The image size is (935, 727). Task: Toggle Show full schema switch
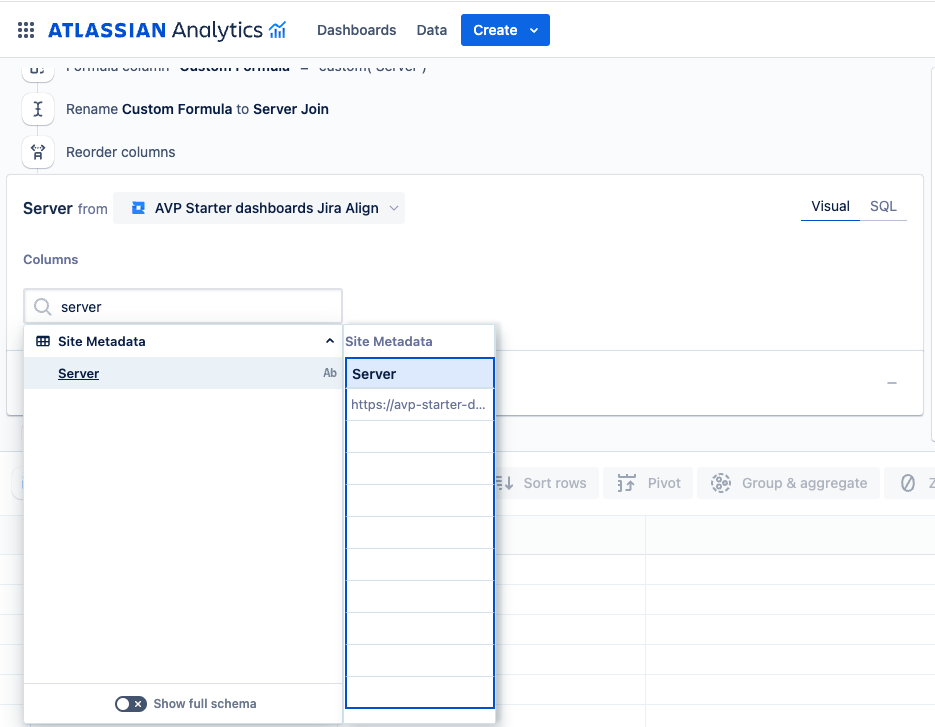(131, 704)
